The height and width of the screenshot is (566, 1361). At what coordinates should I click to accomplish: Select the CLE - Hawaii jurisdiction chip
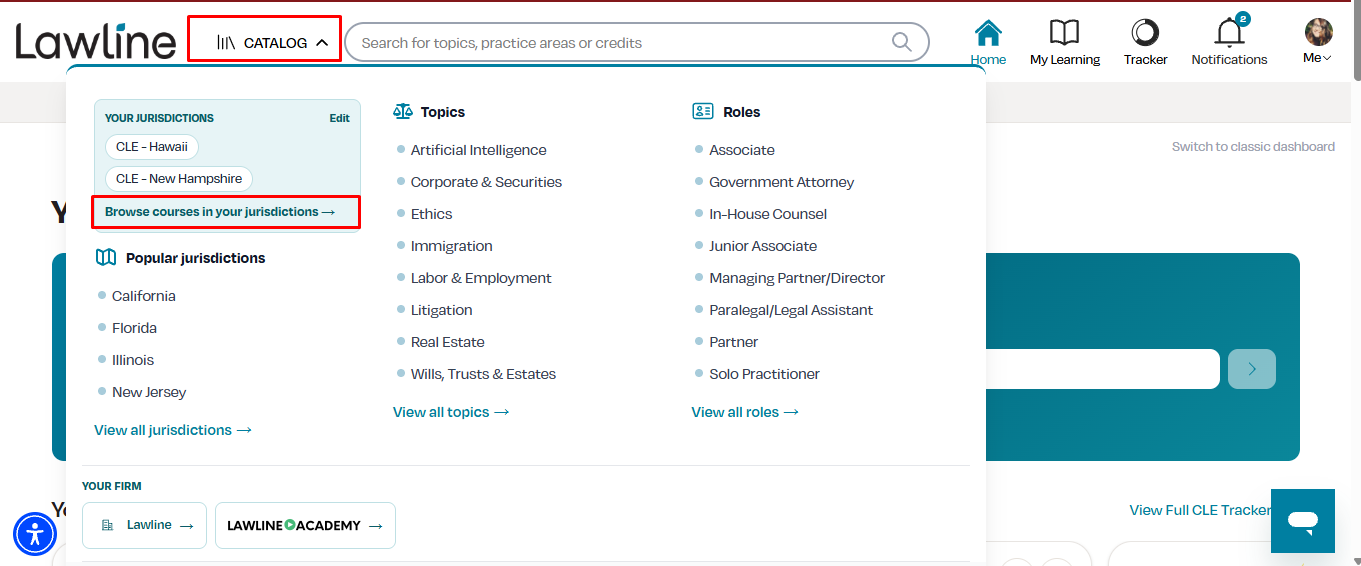[x=152, y=147]
